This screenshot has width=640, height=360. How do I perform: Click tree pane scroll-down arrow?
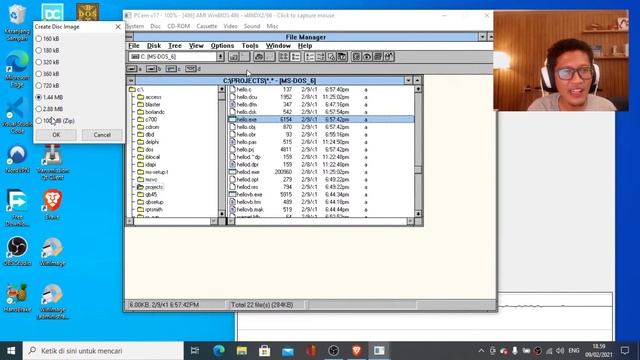(222, 214)
